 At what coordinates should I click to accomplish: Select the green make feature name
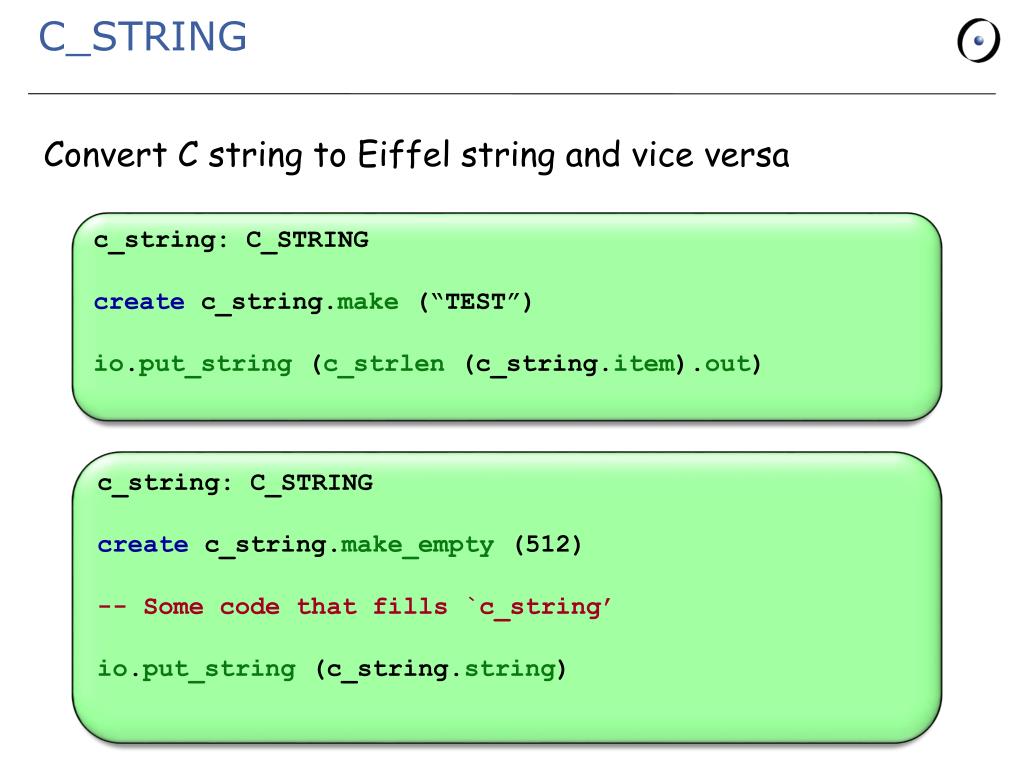(367, 302)
